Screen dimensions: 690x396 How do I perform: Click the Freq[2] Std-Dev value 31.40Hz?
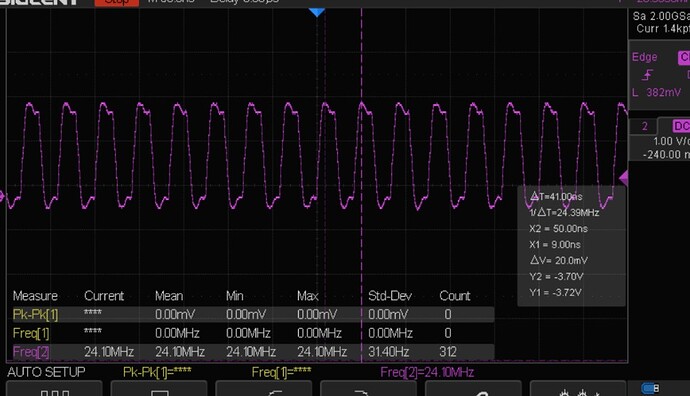tap(389, 352)
